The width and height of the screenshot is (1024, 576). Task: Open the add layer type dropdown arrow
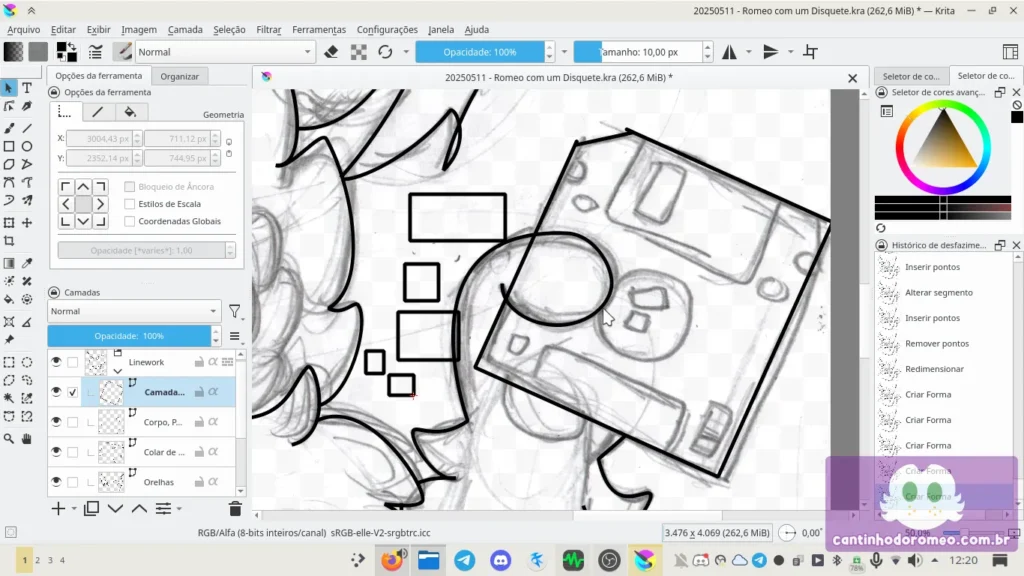point(74,509)
